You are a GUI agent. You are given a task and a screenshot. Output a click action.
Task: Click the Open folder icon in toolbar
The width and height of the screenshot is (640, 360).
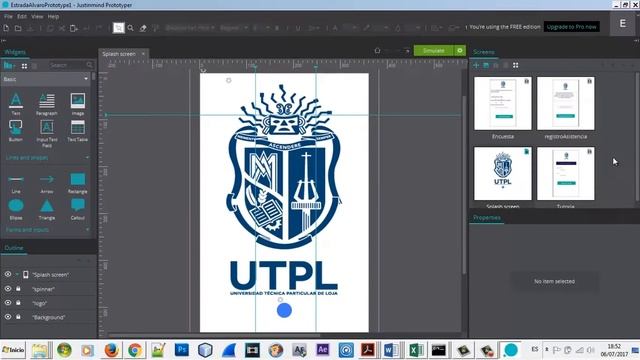tap(18, 28)
